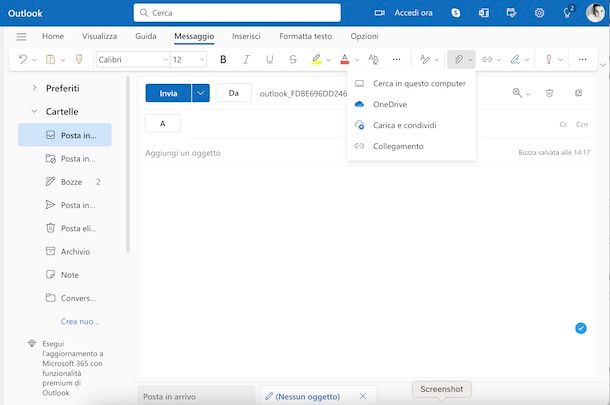Open the Archivio folder

tap(65, 251)
